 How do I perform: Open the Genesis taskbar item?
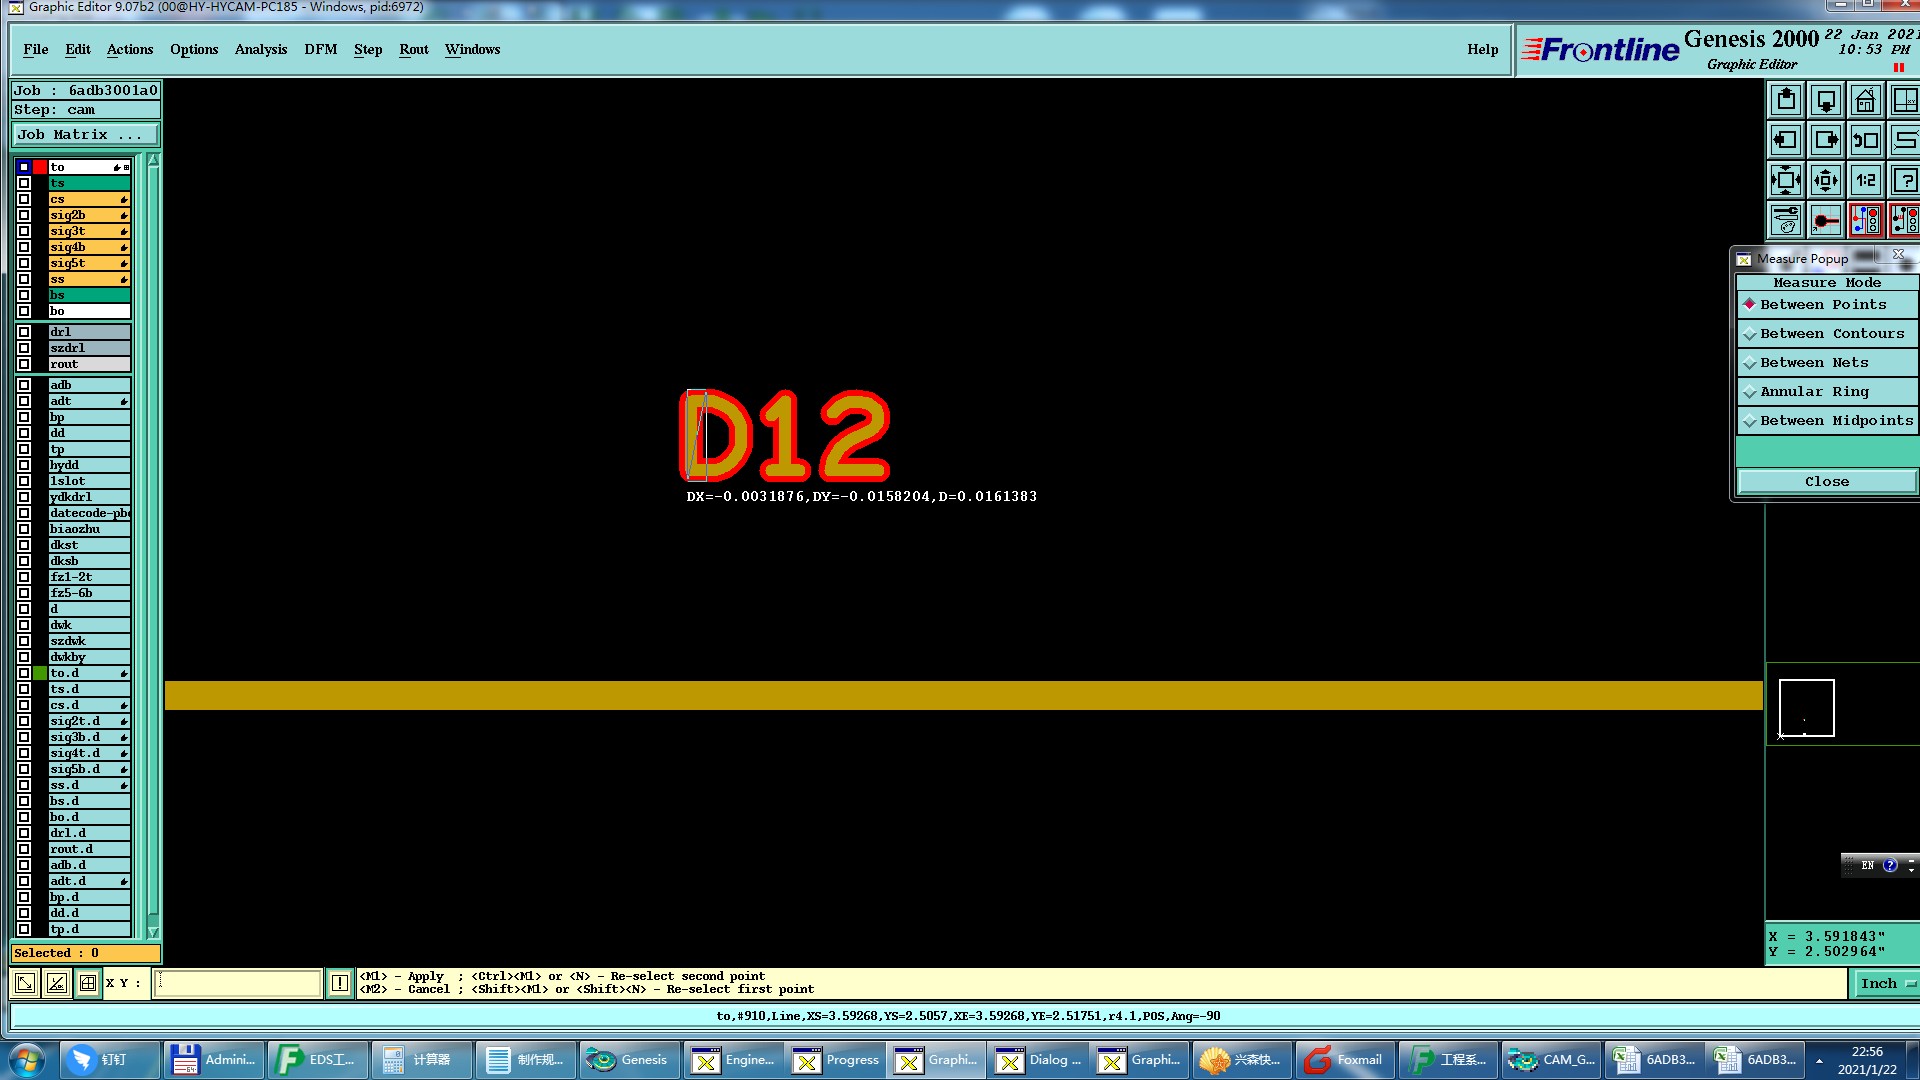pos(628,1060)
